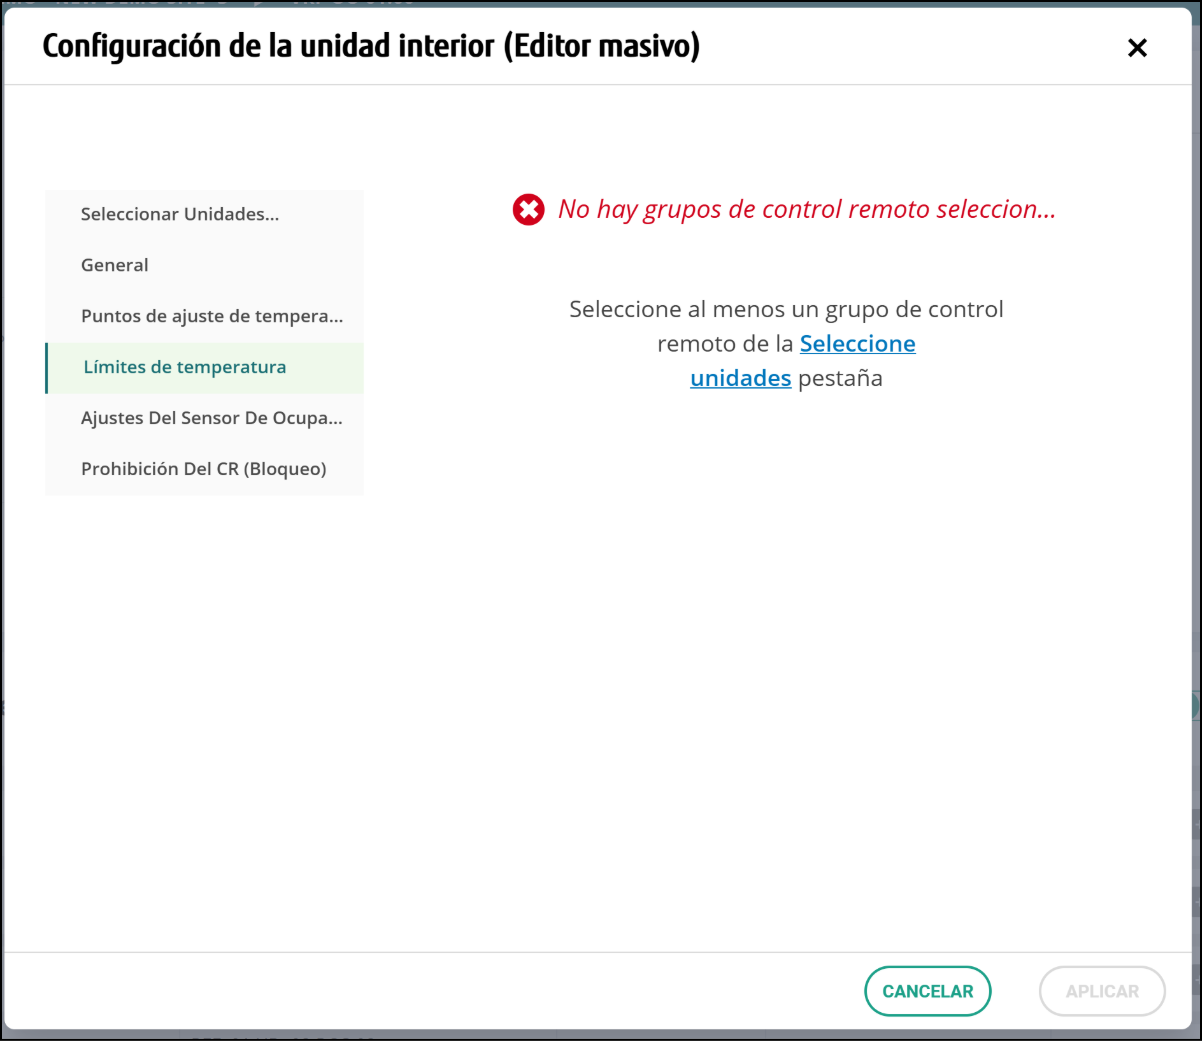Click the dialog title 'Configuración de la unidad interior'
Screen dimensions: 1202x1042
click(x=268, y=46)
